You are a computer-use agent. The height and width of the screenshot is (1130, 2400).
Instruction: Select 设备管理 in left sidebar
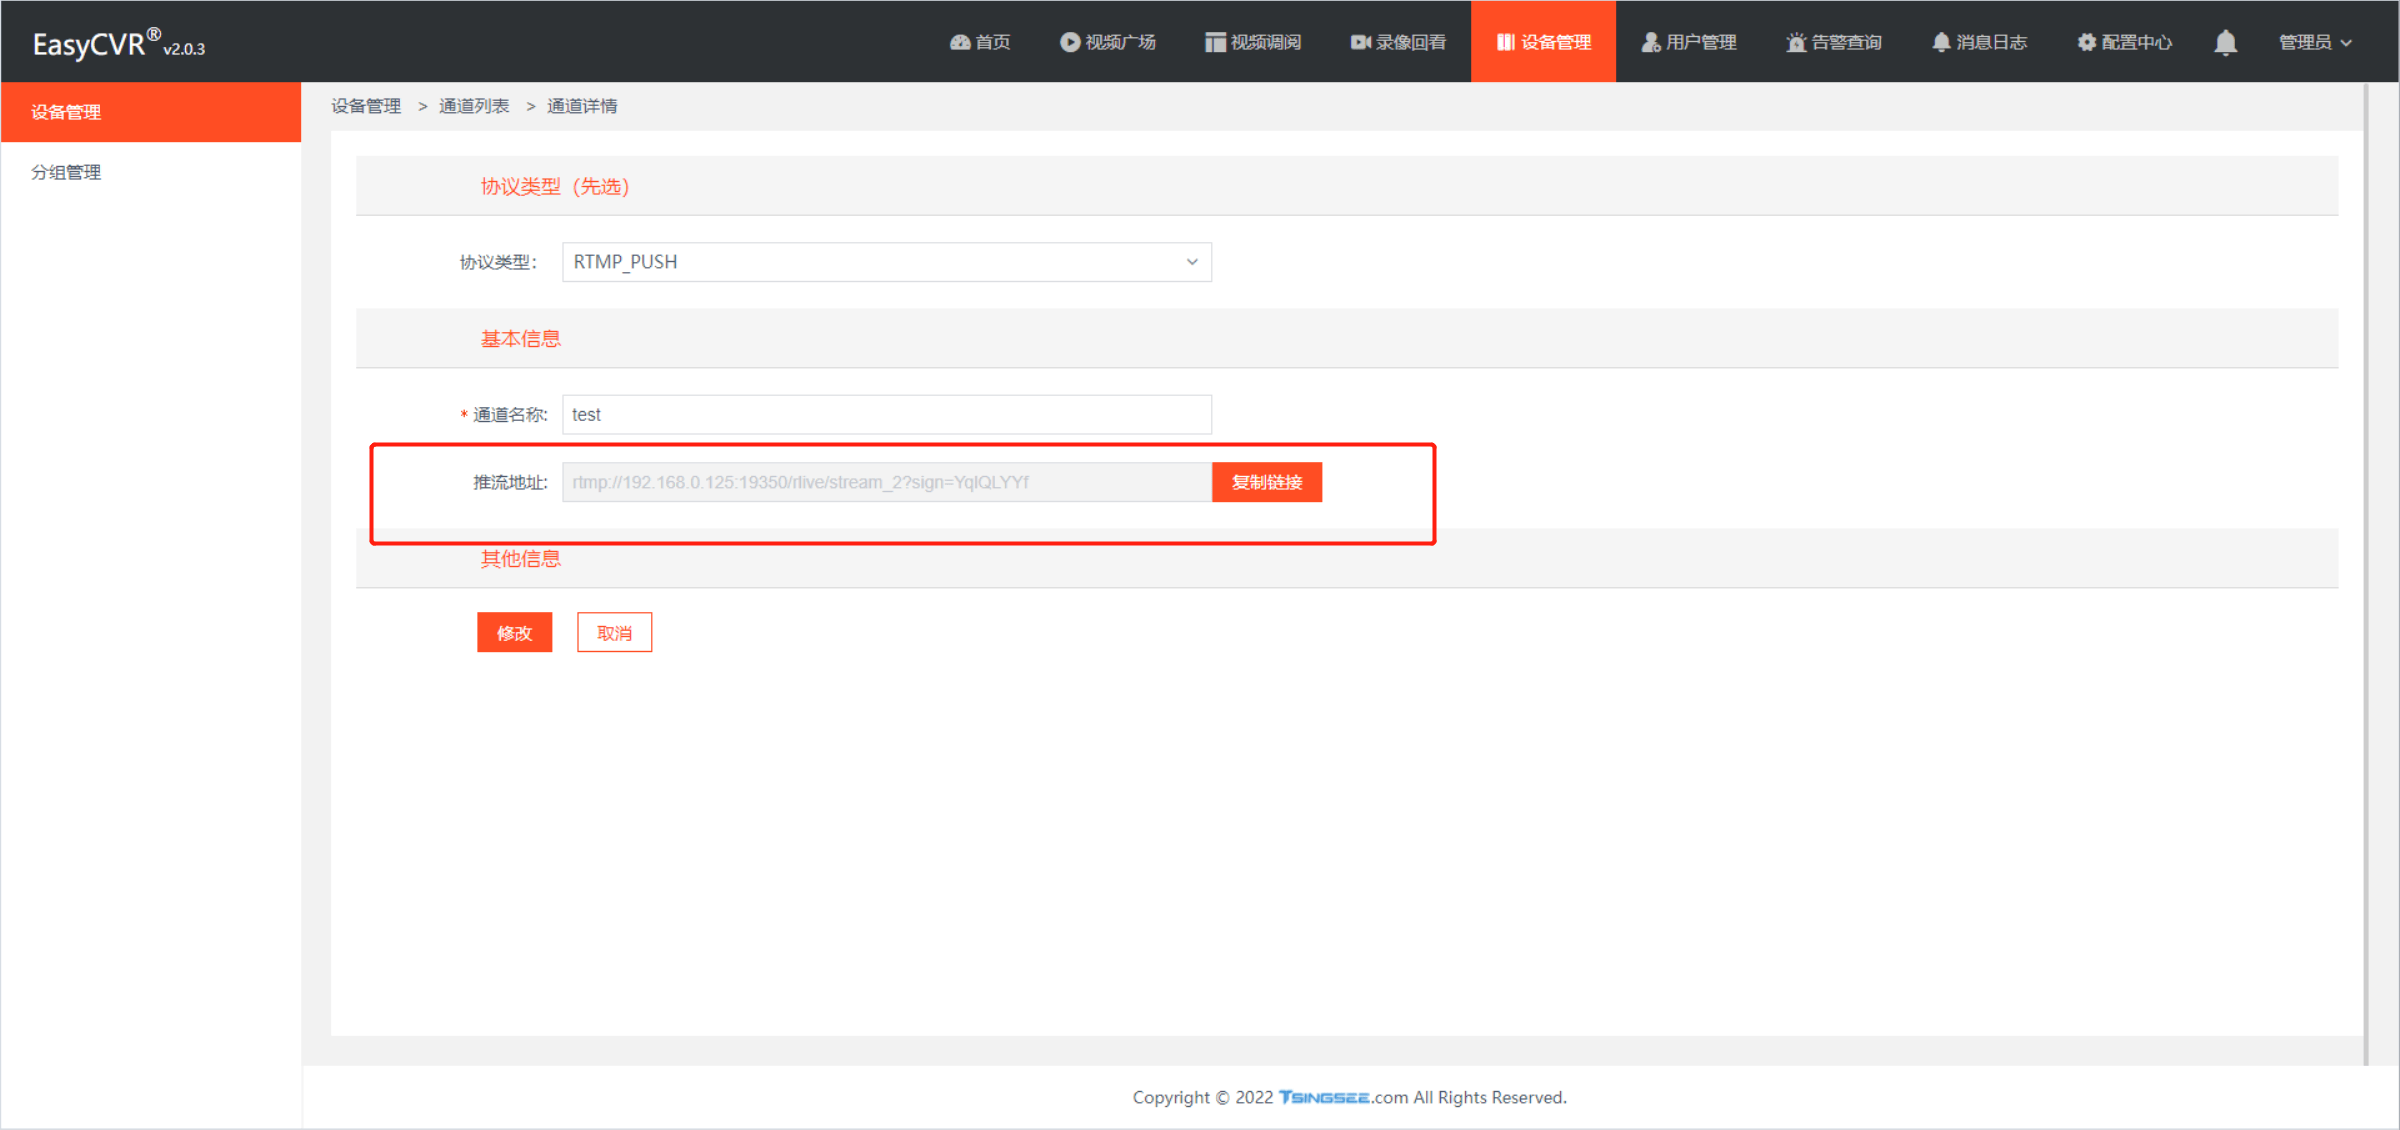pyautogui.click(x=66, y=112)
